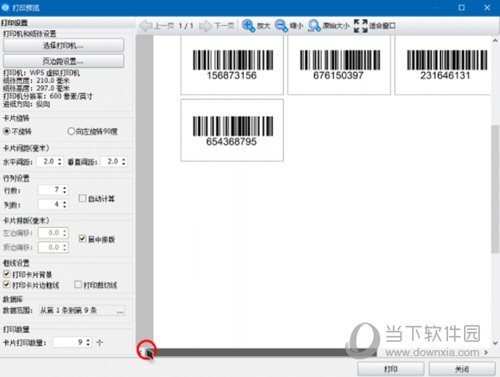
Task: Toggle print card border lines checkbox
Action: pos(6,285)
